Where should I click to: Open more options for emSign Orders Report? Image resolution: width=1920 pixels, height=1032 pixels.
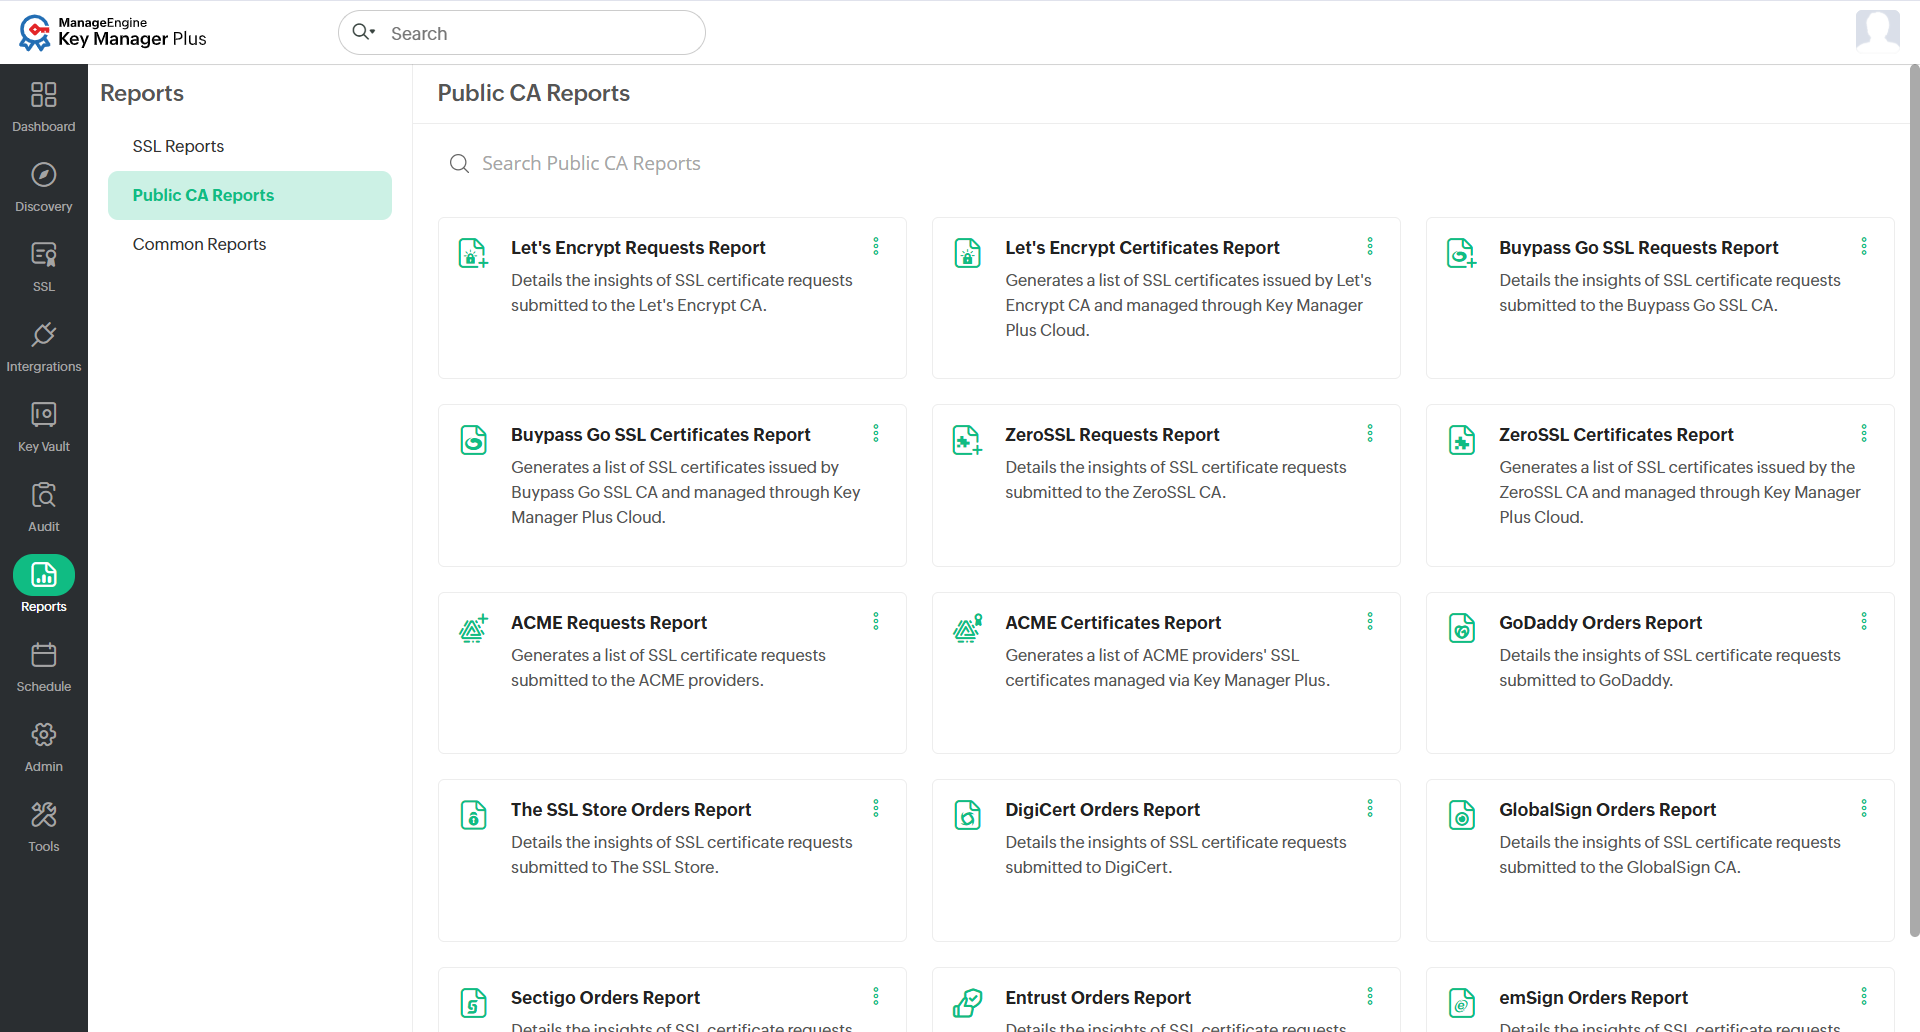pyautogui.click(x=1864, y=996)
